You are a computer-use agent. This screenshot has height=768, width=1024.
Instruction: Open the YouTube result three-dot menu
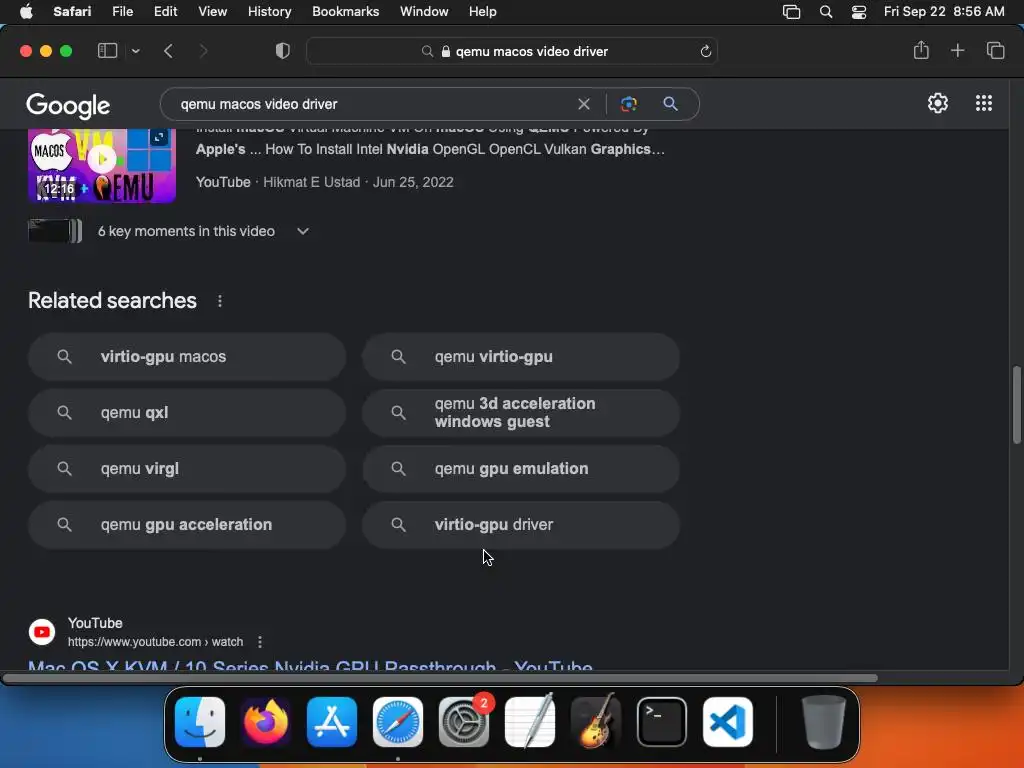point(260,642)
